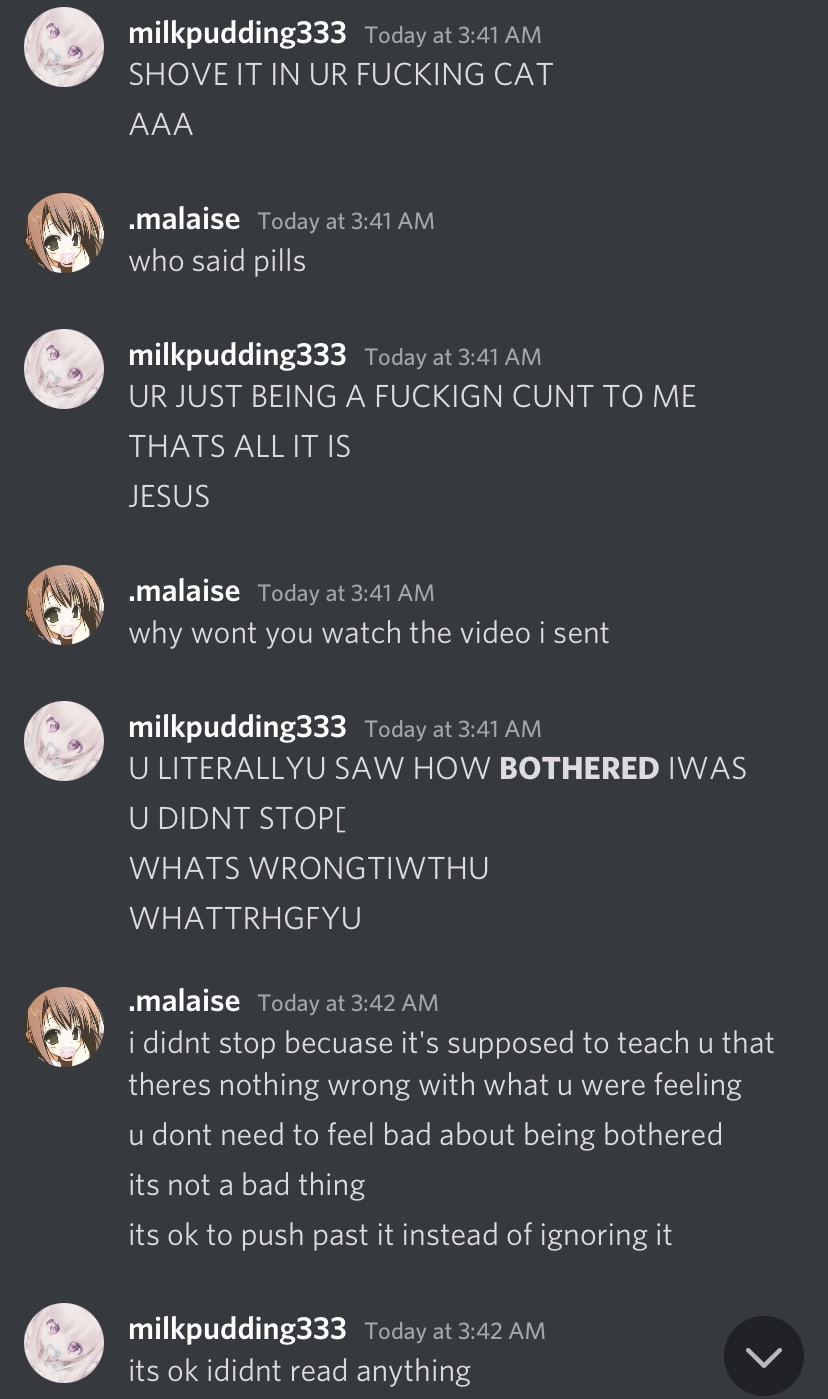
Task: Tap the "JESUS" message line
Action: (169, 497)
